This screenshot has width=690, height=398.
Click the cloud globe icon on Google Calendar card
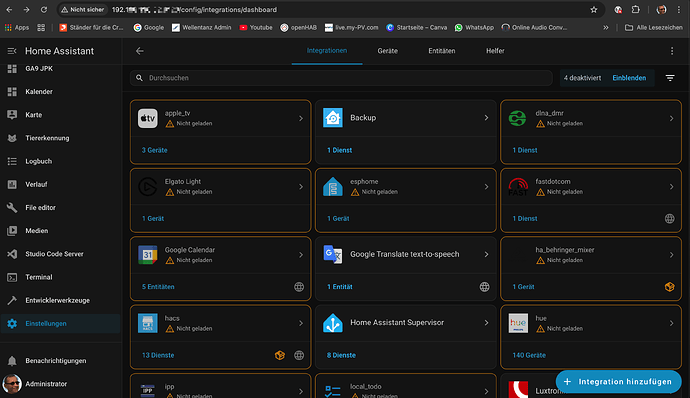(x=299, y=287)
